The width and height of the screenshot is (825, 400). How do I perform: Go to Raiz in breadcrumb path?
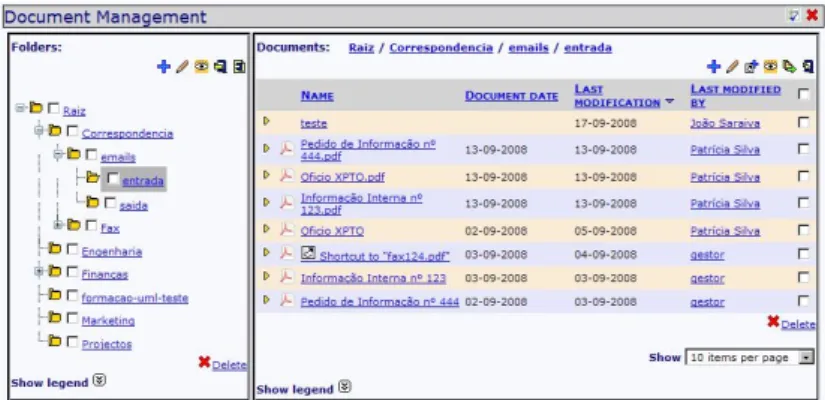click(361, 48)
